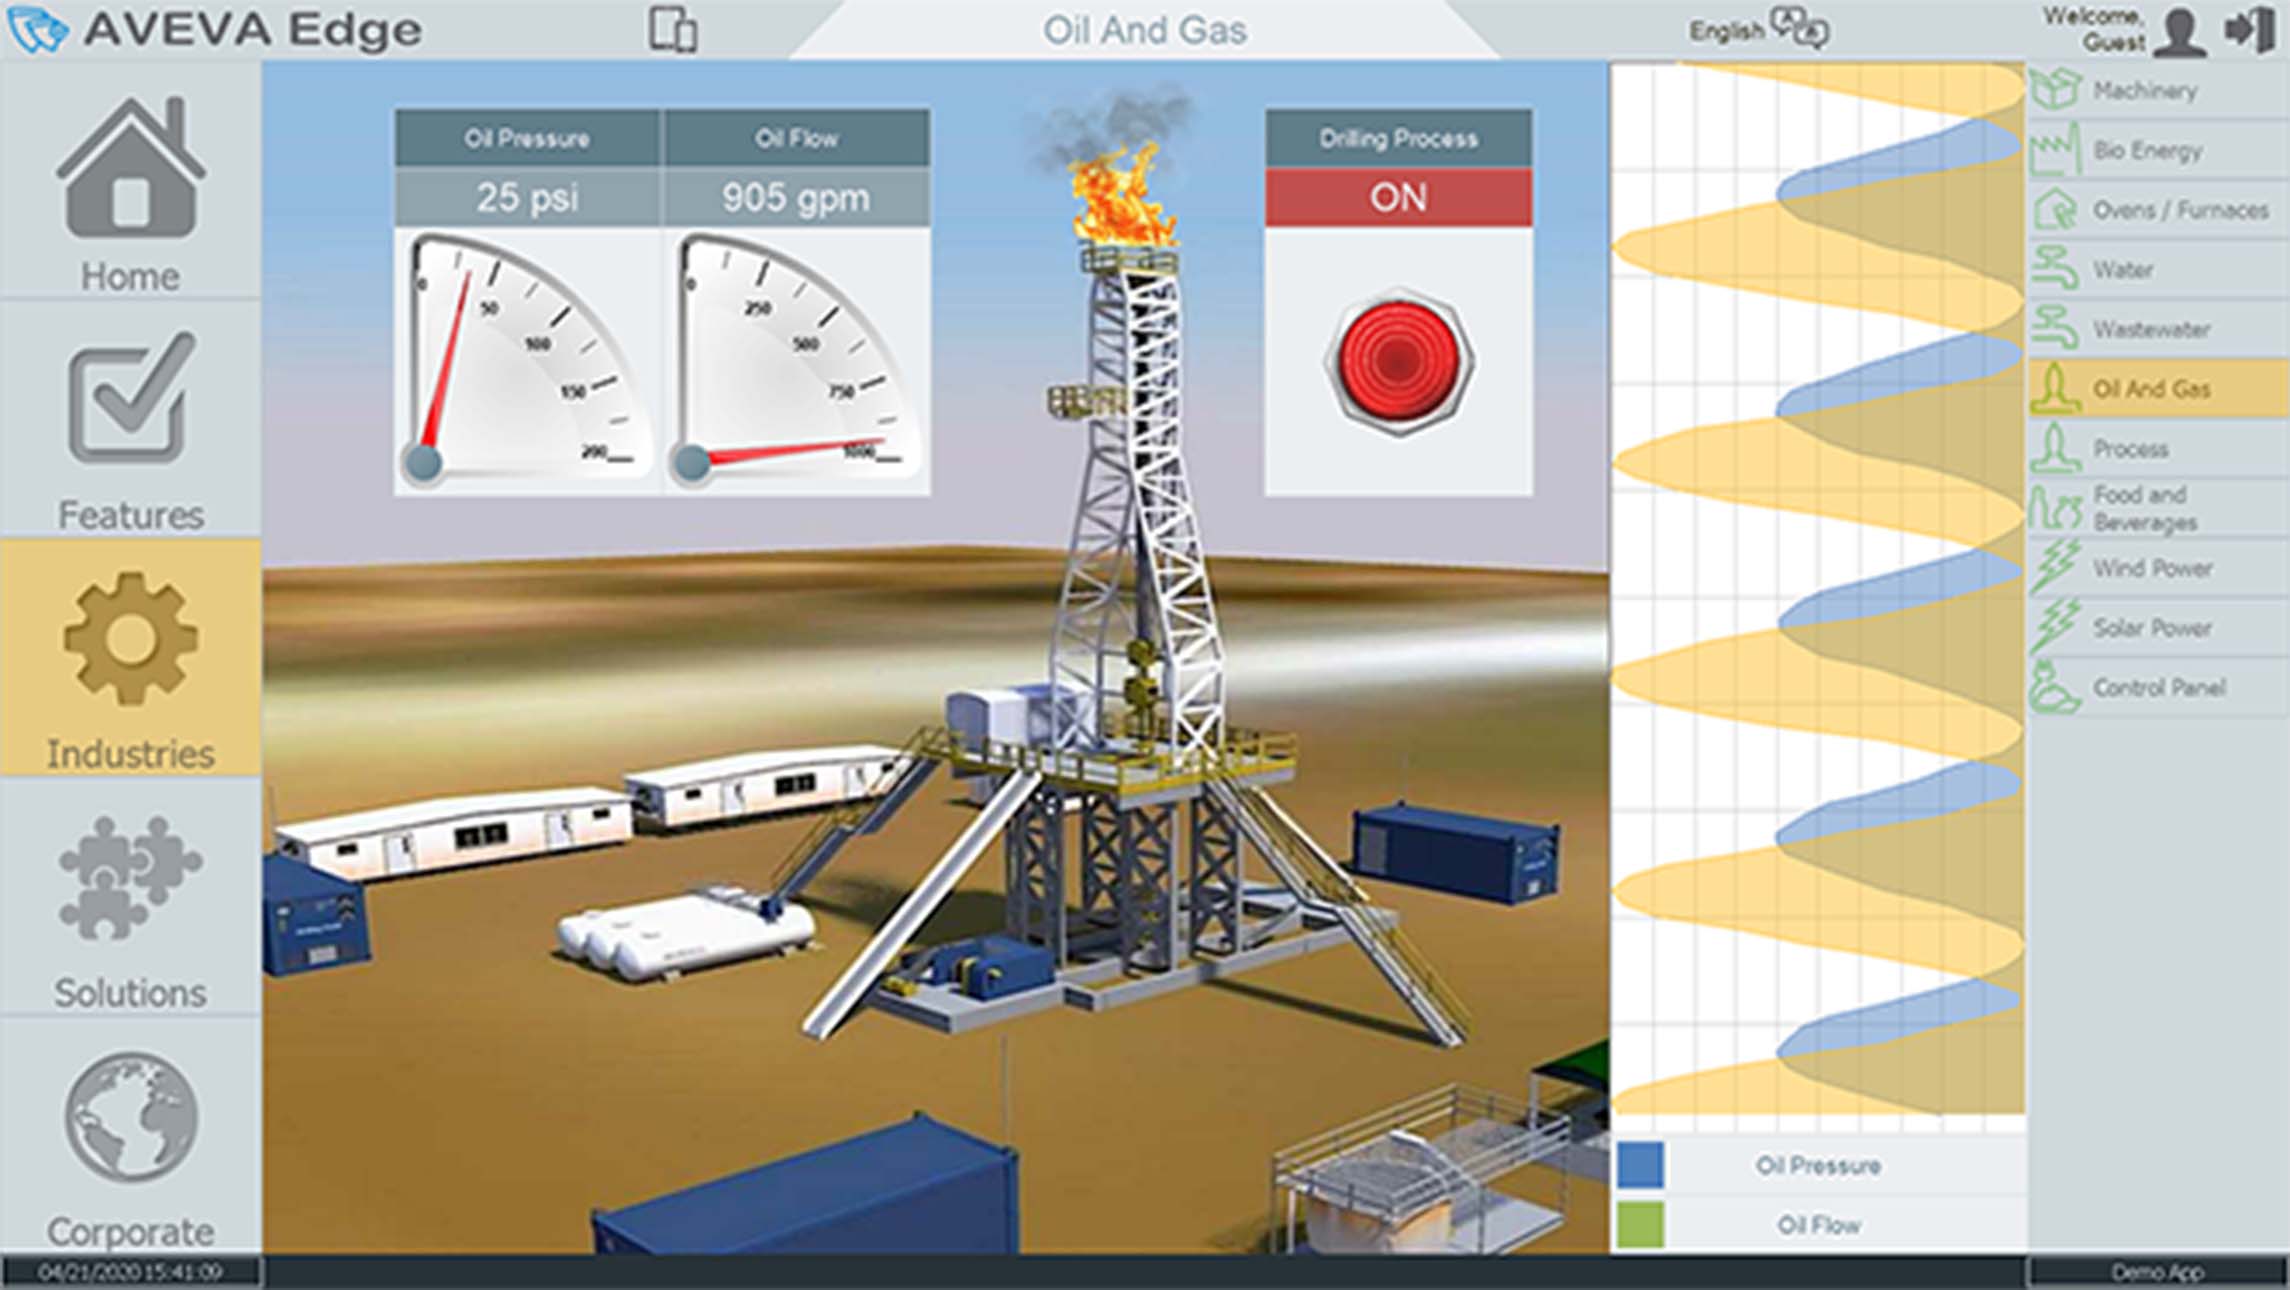2290x1290 pixels.
Task: Click the Ovens / Furnaces label
Action: click(2180, 210)
